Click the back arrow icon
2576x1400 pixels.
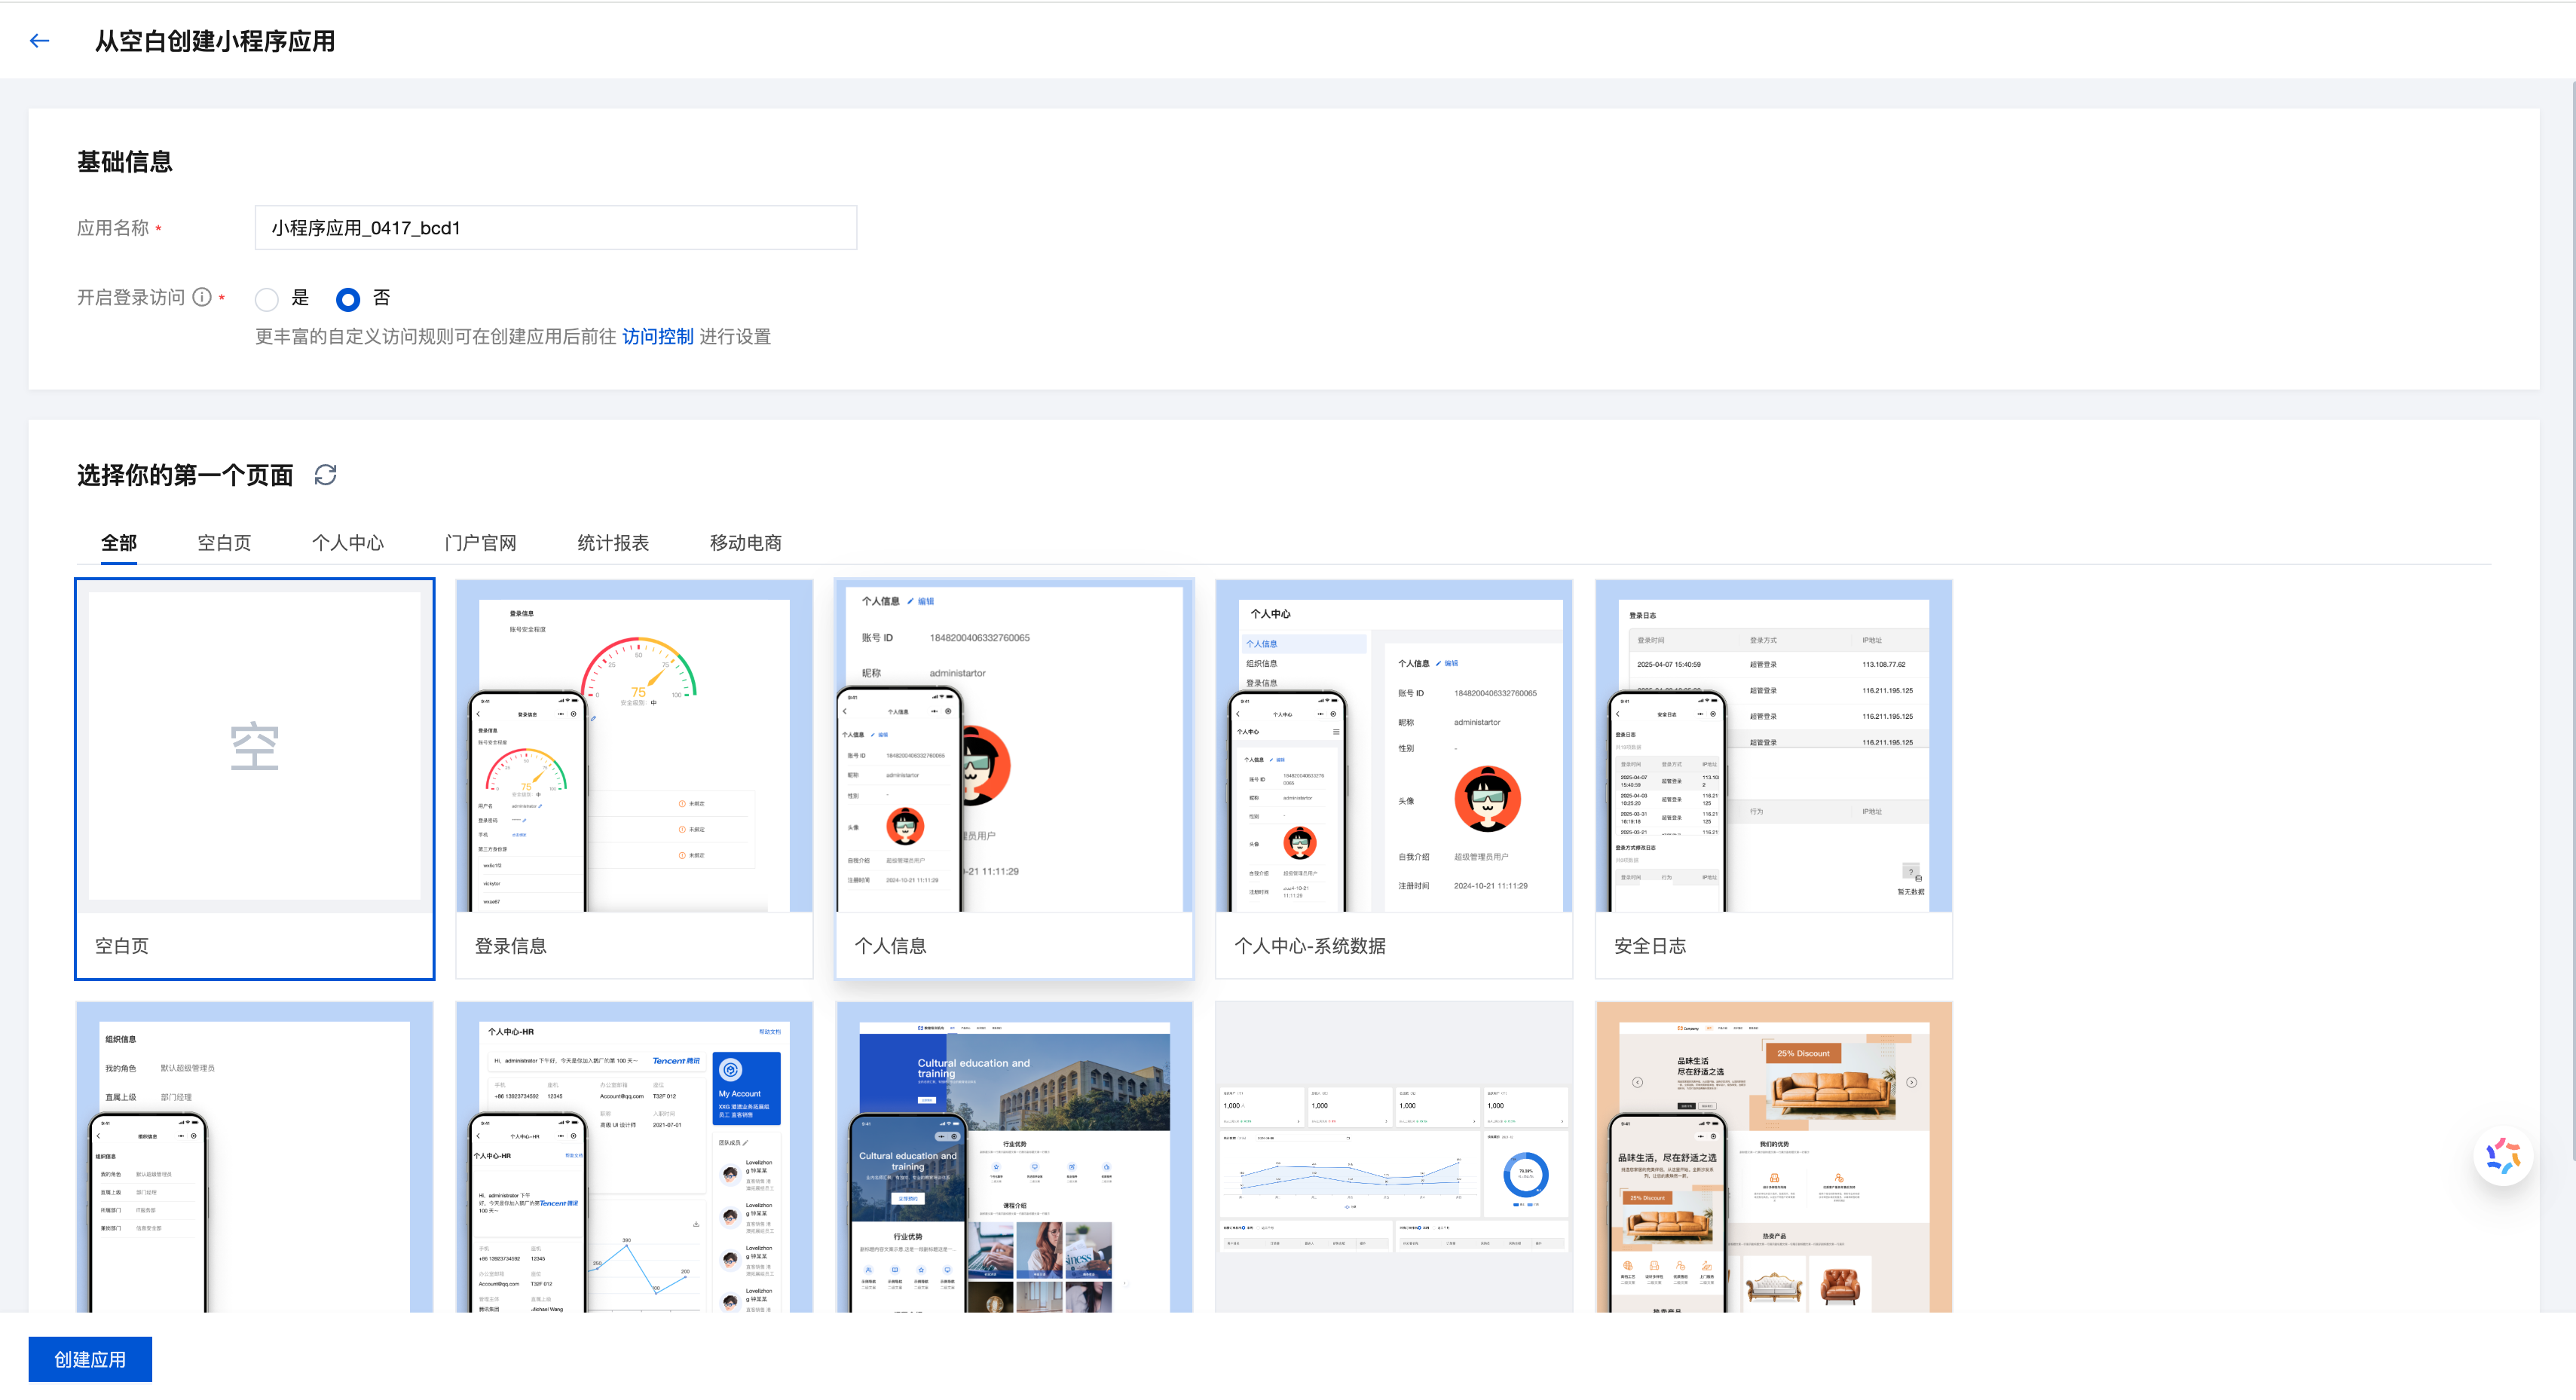pos(40,41)
